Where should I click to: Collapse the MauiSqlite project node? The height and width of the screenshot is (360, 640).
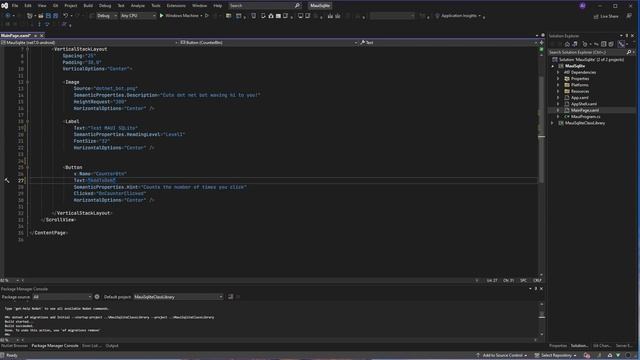(x=553, y=66)
